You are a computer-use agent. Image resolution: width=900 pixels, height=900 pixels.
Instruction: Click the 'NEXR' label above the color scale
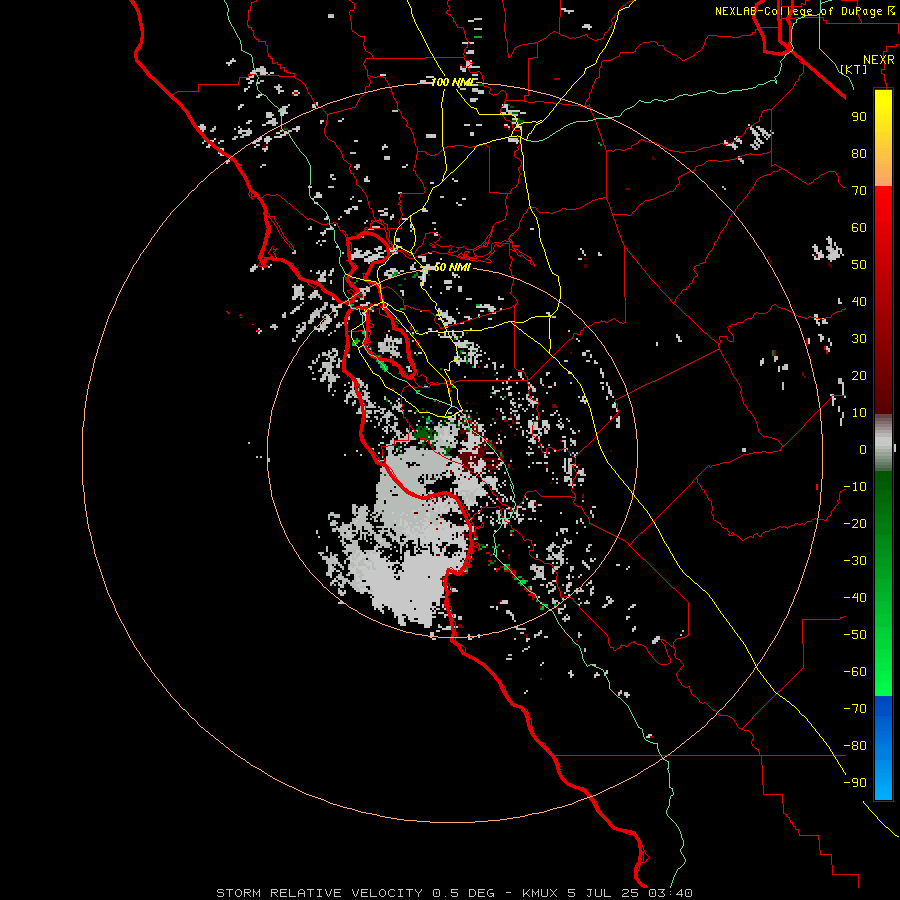click(x=879, y=59)
